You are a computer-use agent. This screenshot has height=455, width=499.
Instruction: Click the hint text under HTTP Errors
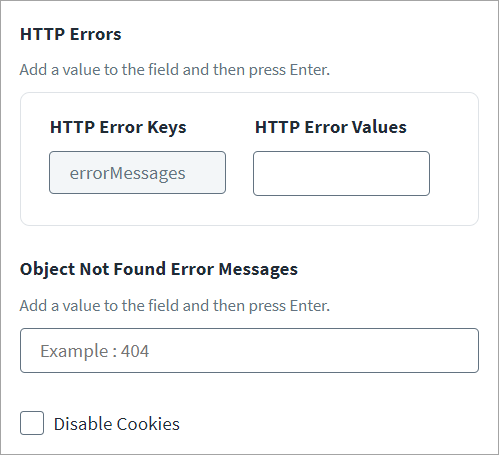(x=175, y=70)
